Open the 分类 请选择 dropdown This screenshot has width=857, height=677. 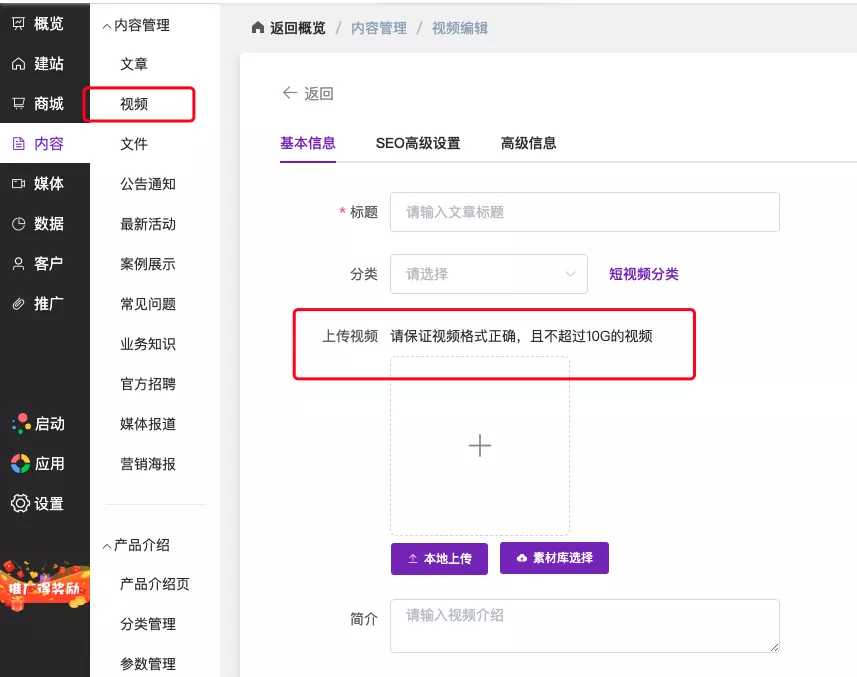(488, 274)
